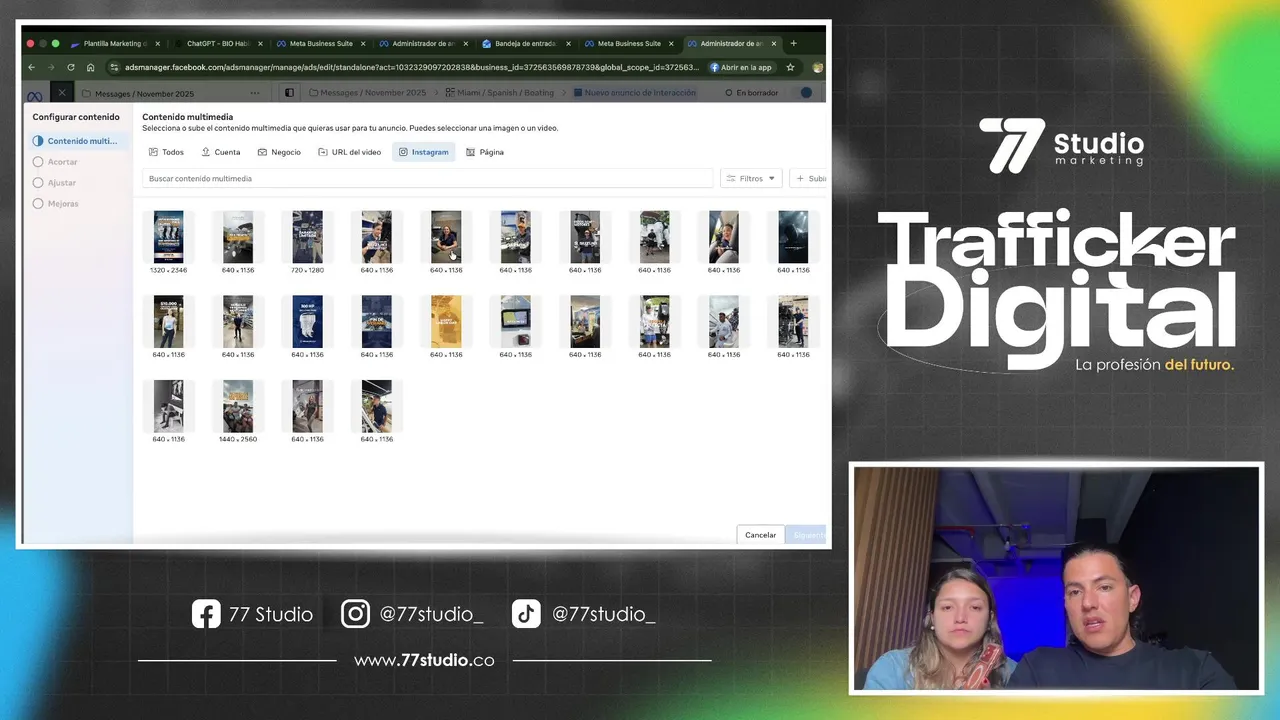Open Miami / Spanish / Boating breadcrumb

tap(499, 93)
